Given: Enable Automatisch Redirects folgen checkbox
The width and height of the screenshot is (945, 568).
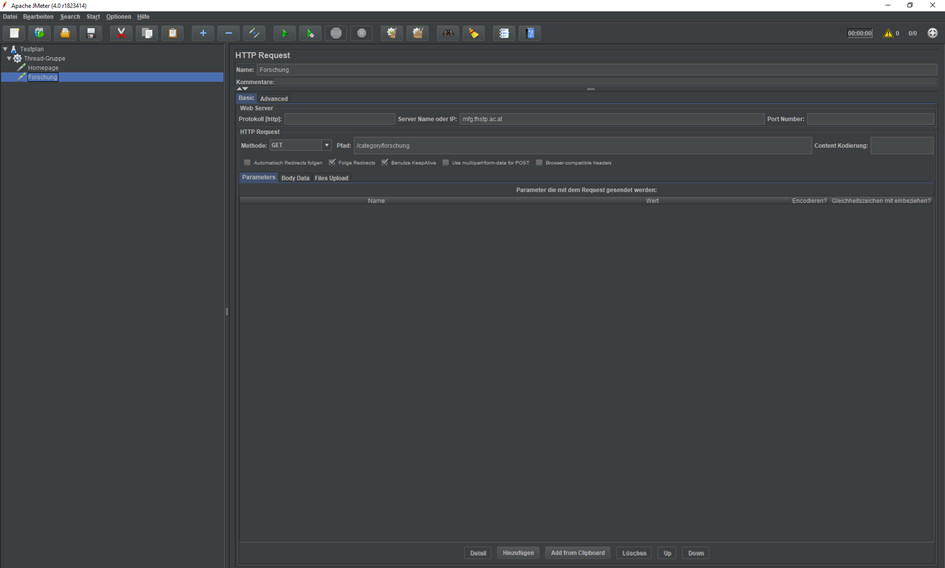Looking at the screenshot, I should [247, 162].
